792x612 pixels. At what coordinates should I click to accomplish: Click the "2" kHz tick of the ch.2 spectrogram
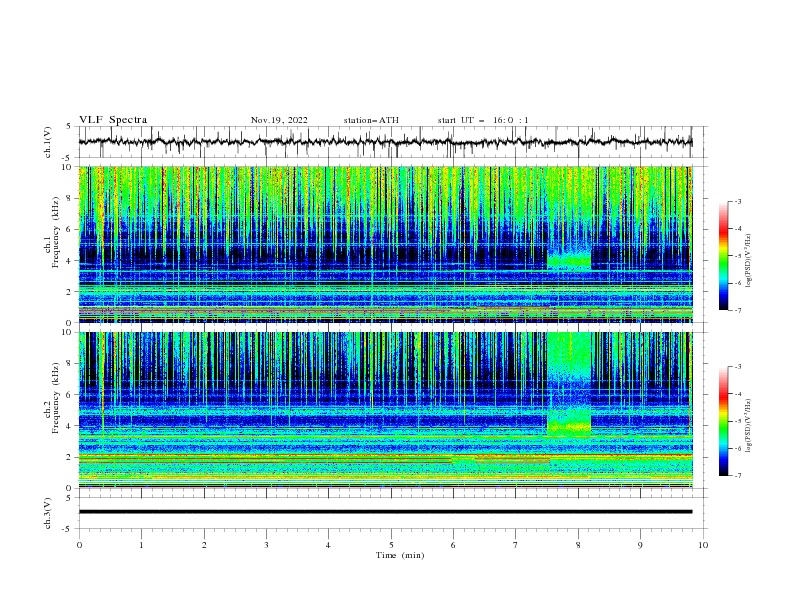coord(70,457)
